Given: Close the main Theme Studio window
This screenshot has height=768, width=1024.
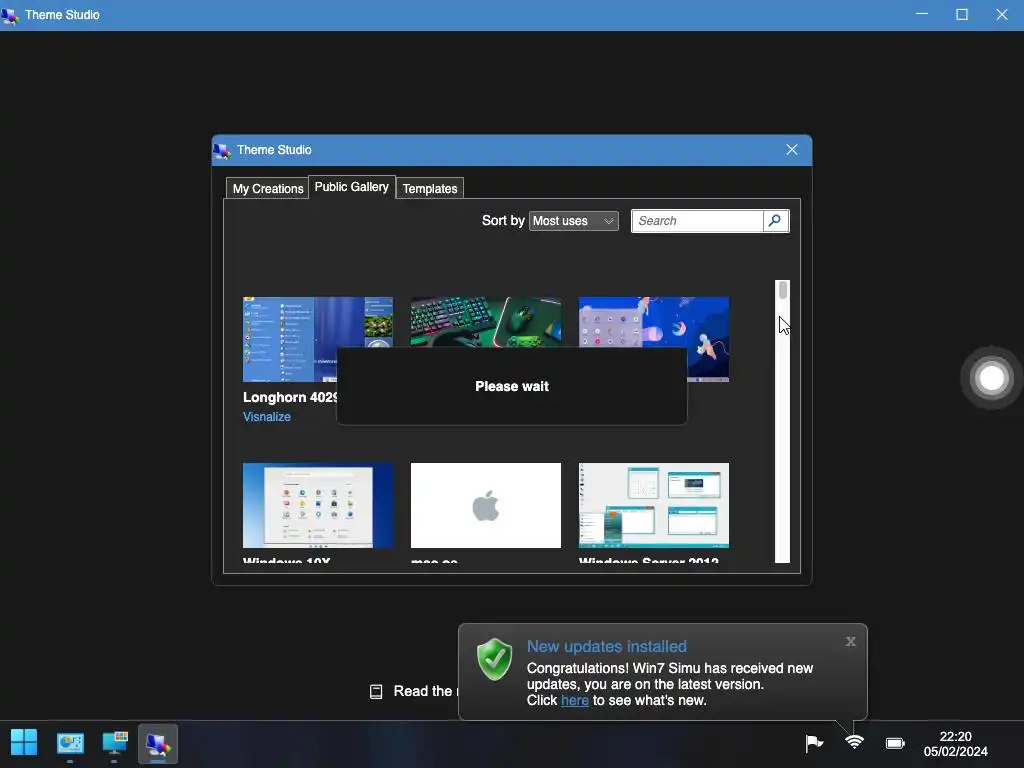Looking at the screenshot, I should [x=1002, y=14].
